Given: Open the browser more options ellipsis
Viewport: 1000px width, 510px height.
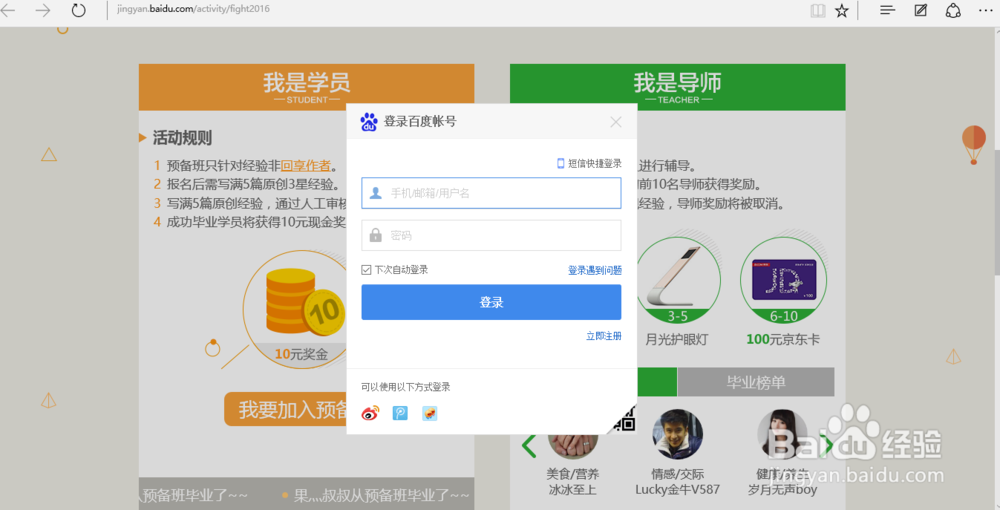Looking at the screenshot, I should coord(985,10).
